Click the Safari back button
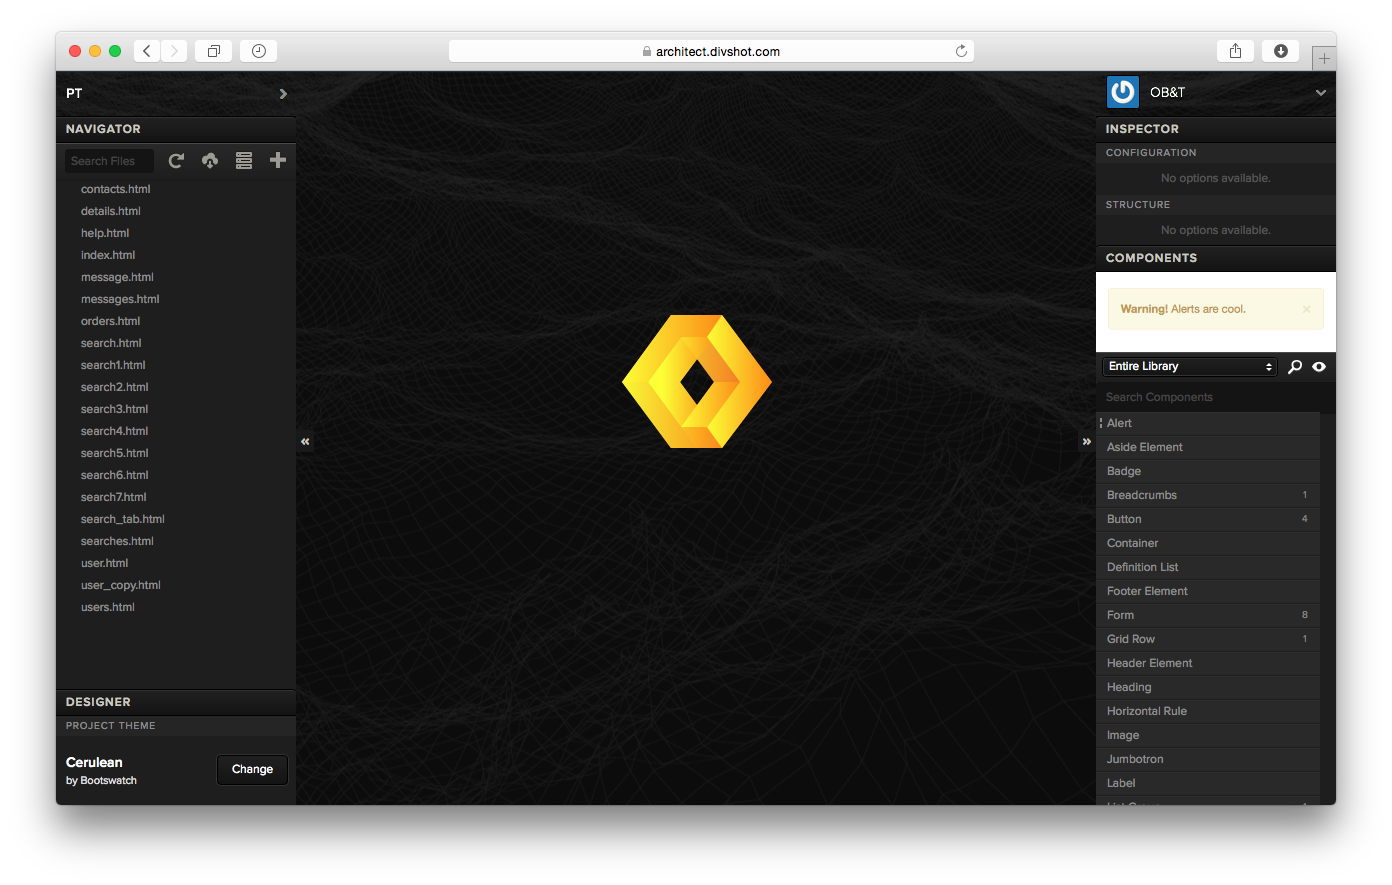The image size is (1392, 885). point(147,51)
